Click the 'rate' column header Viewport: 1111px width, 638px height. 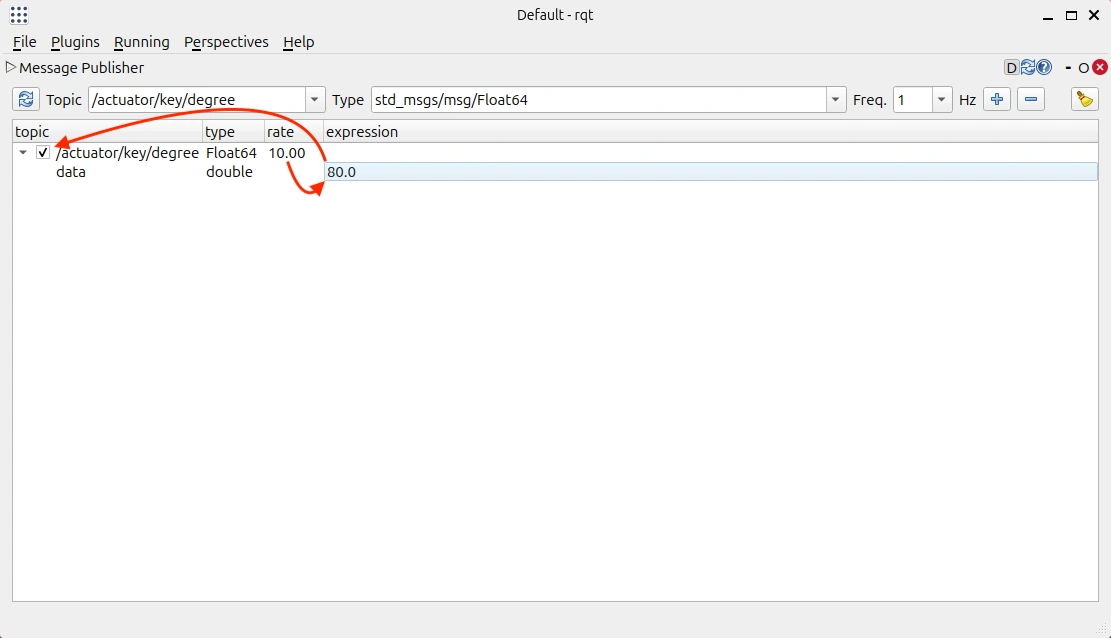(294, 132)
